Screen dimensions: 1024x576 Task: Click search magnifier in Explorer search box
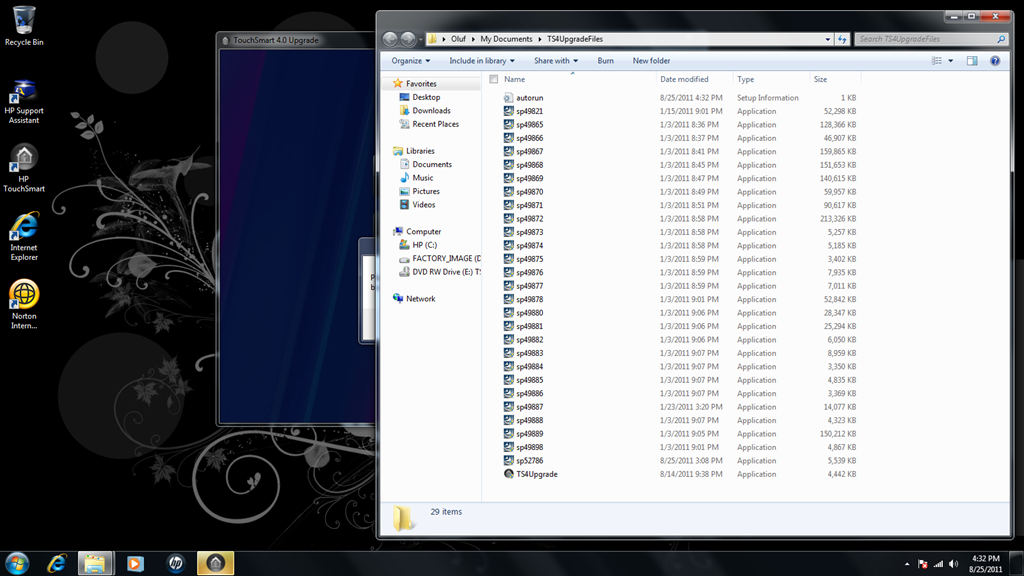(1000, 39)
